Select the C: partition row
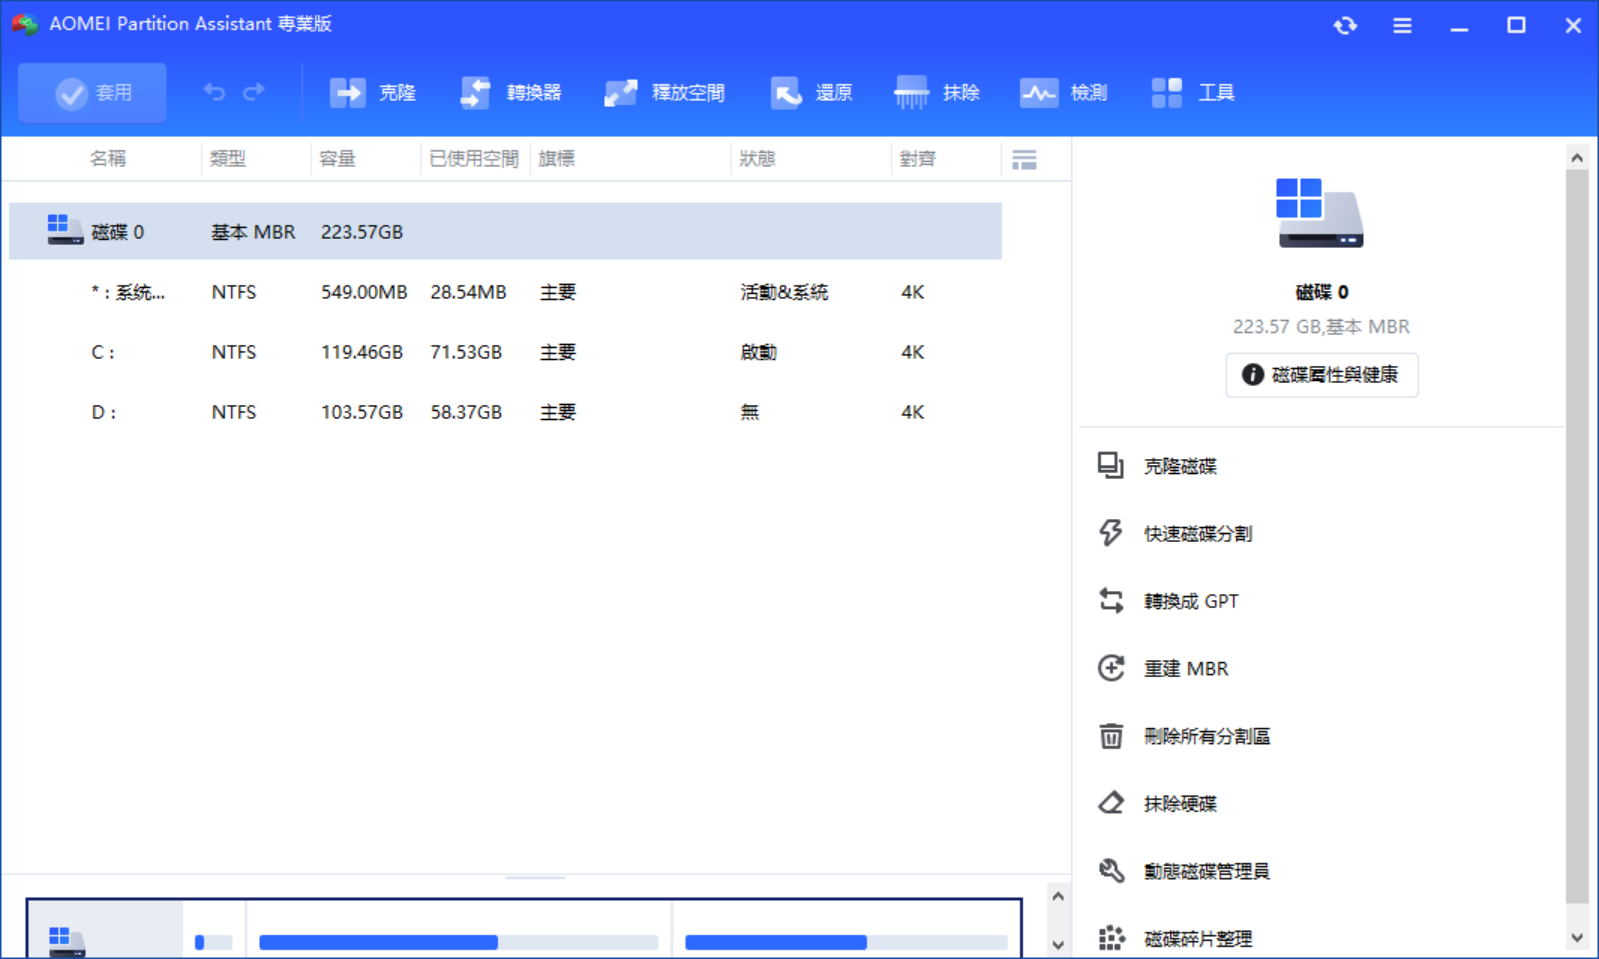Image resolution: width=1599 pixels, height=959 pixels. 505,352
